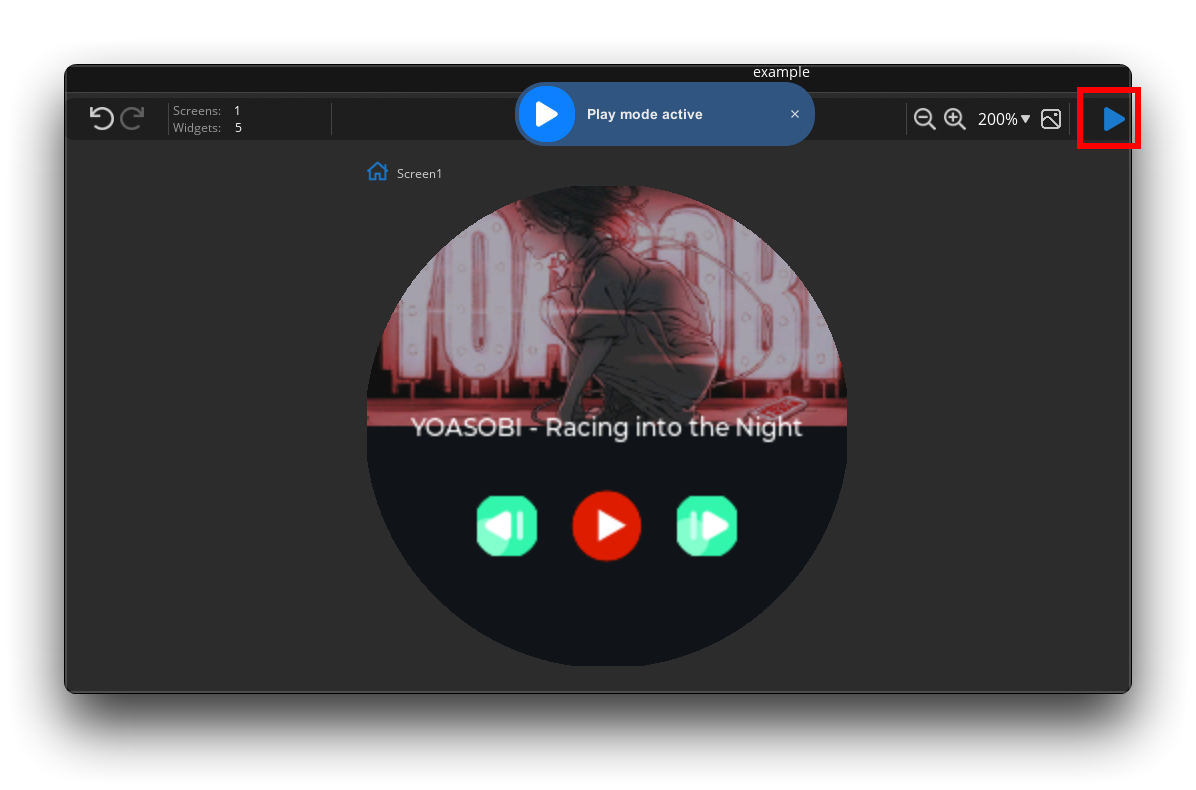This screenshot has height=790, width=1196.
Task: Click the red play button on watch
Action: click(x=606, y=526)
